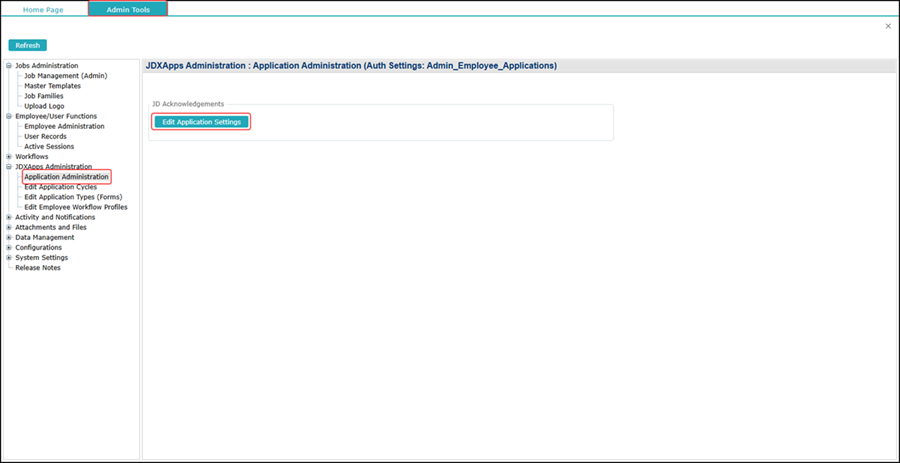Collapse the Jobs Administration tree node
The width and height of the screenshot is (900, 463).
pos(9,66)
